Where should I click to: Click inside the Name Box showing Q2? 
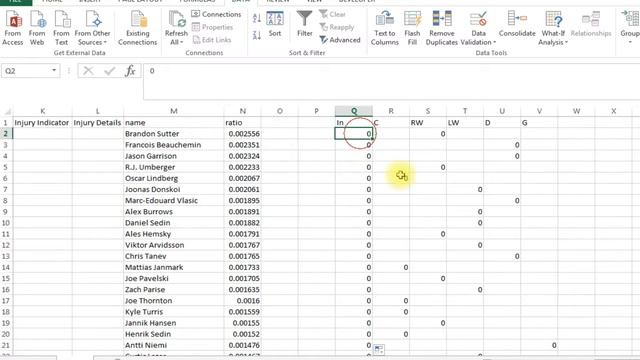point(25,71)
